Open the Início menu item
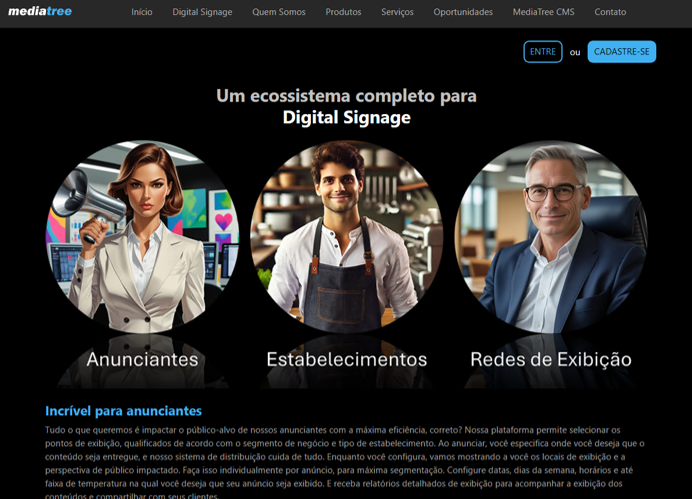Screen dimensions: 692x499 [x=142, y=12]
